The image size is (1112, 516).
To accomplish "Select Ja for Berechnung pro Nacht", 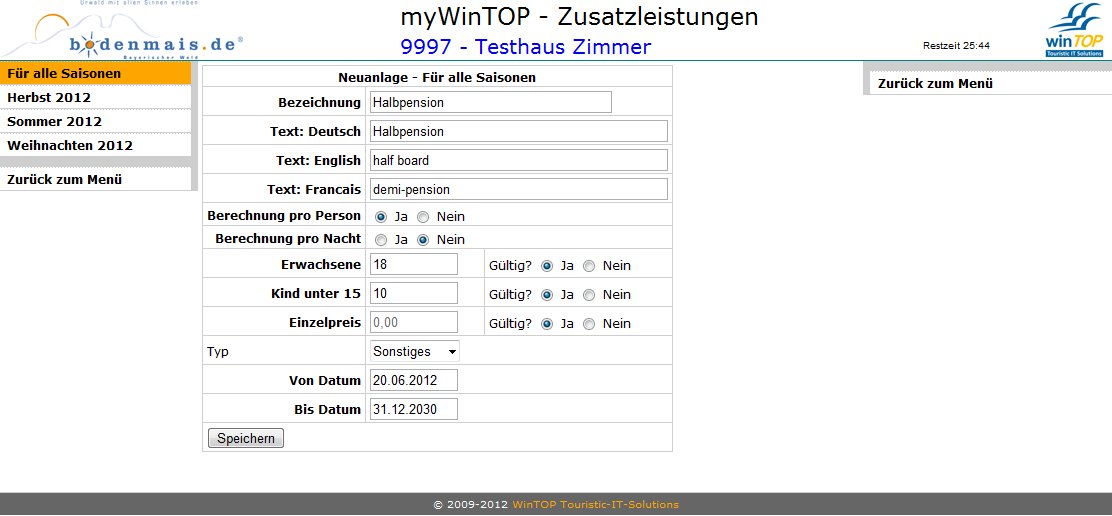I will tap(381, 240).
